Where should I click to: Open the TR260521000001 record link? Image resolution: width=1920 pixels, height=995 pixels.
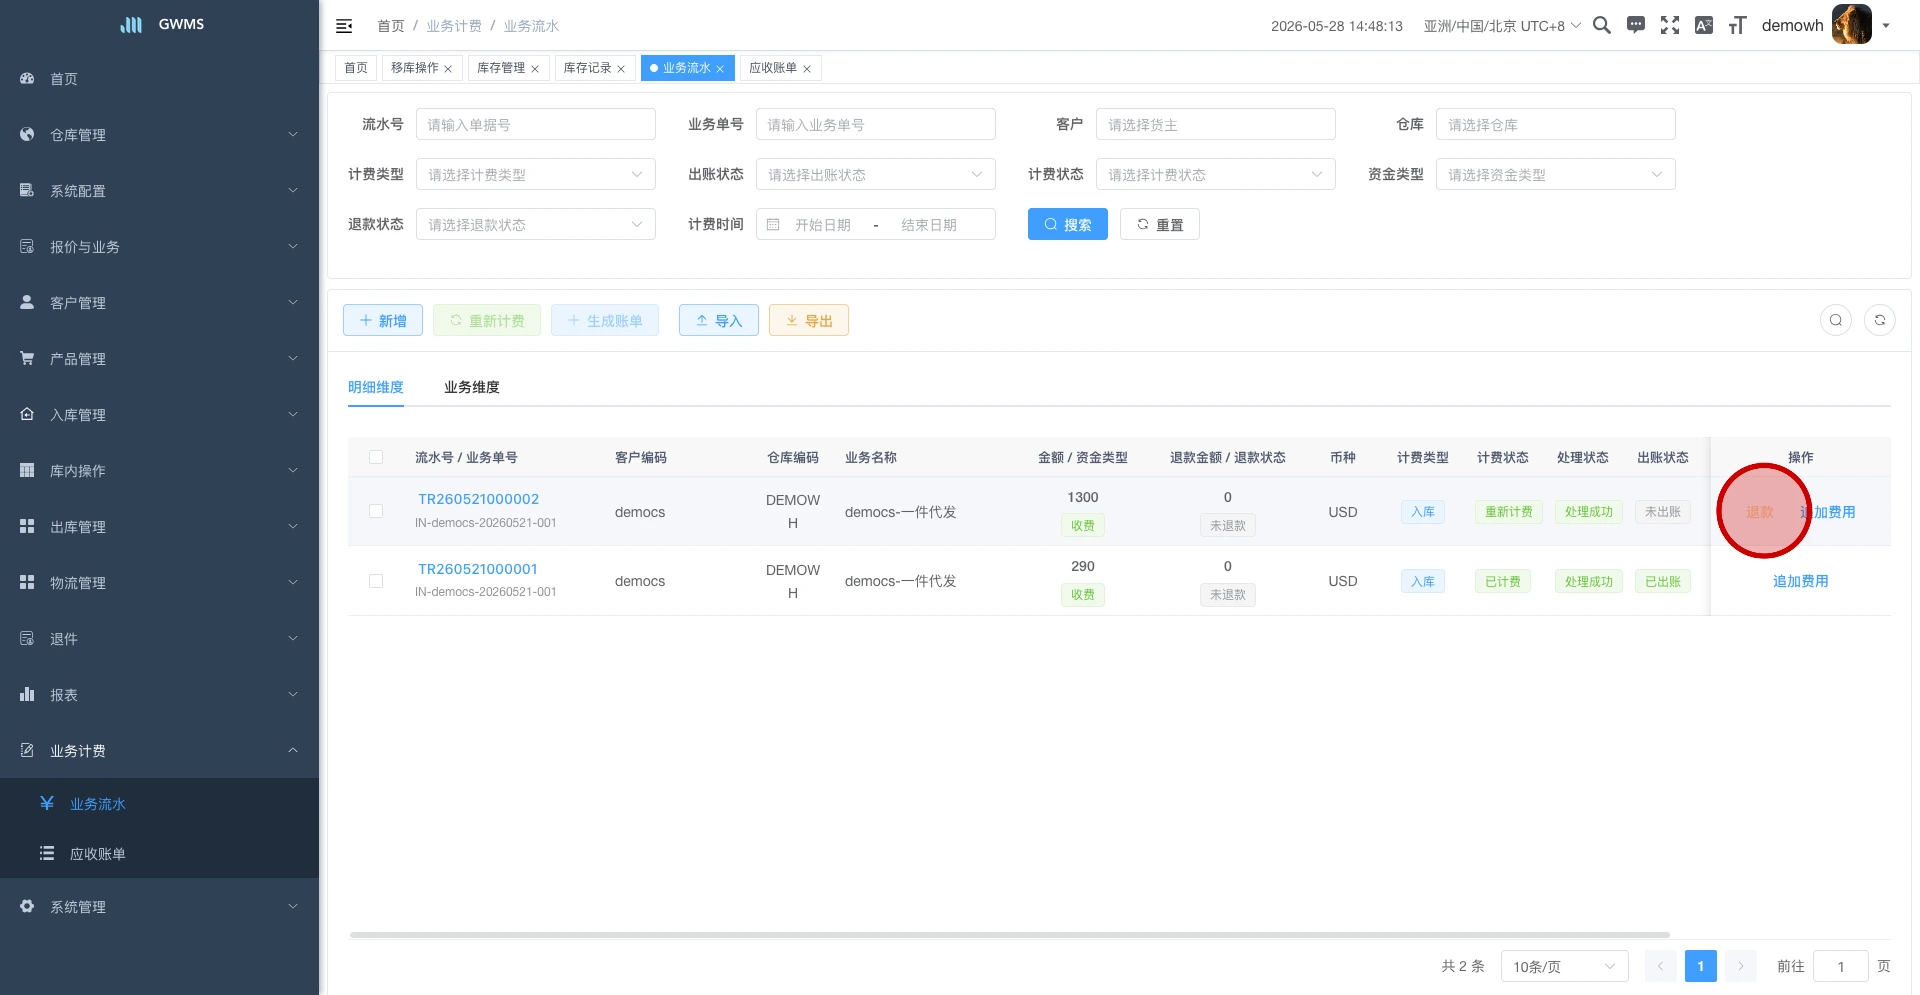click(478, 569)
